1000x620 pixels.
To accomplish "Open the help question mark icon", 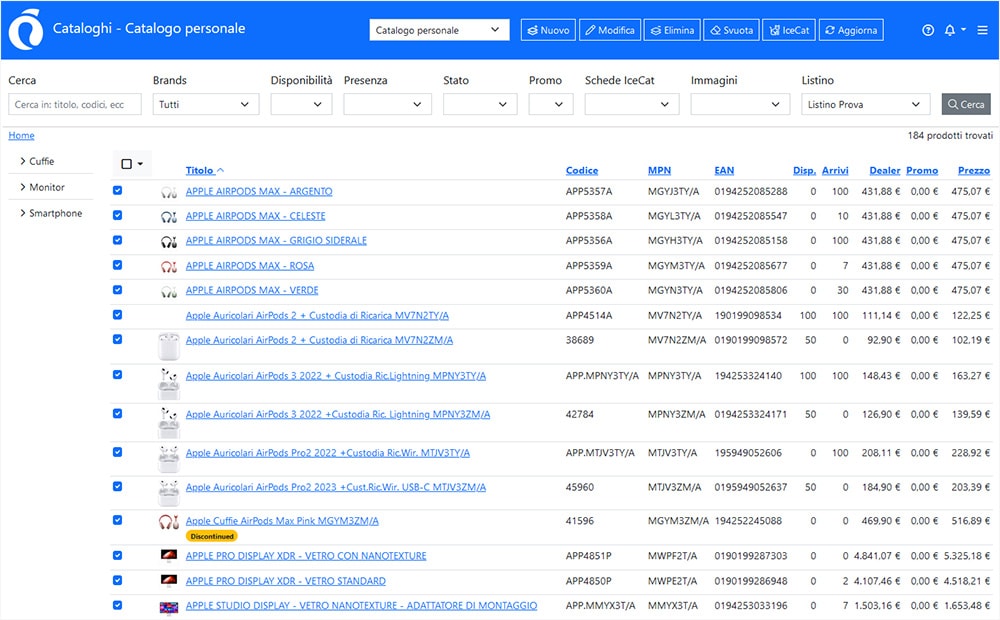I will pyautogui.click(x=928, y=29).
